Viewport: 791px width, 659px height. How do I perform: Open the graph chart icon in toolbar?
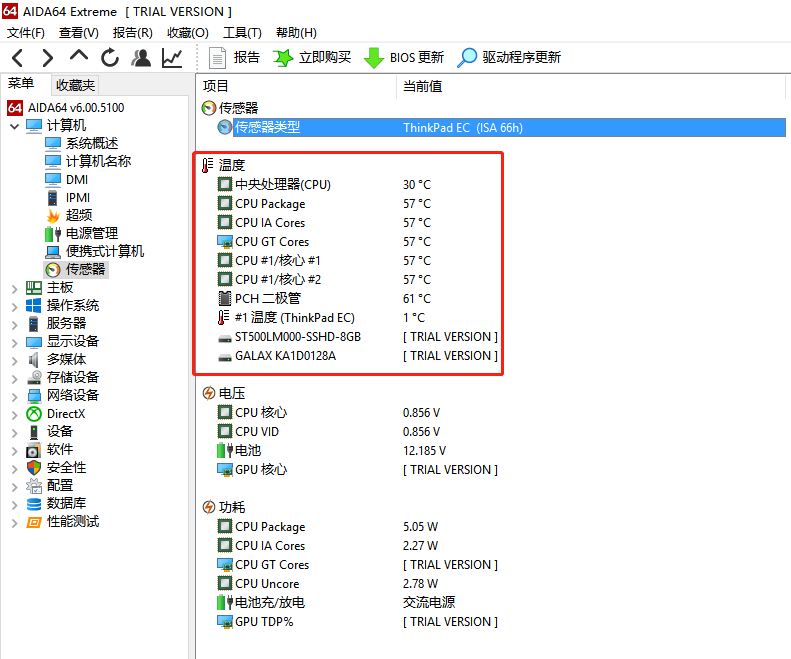[172, 58]
